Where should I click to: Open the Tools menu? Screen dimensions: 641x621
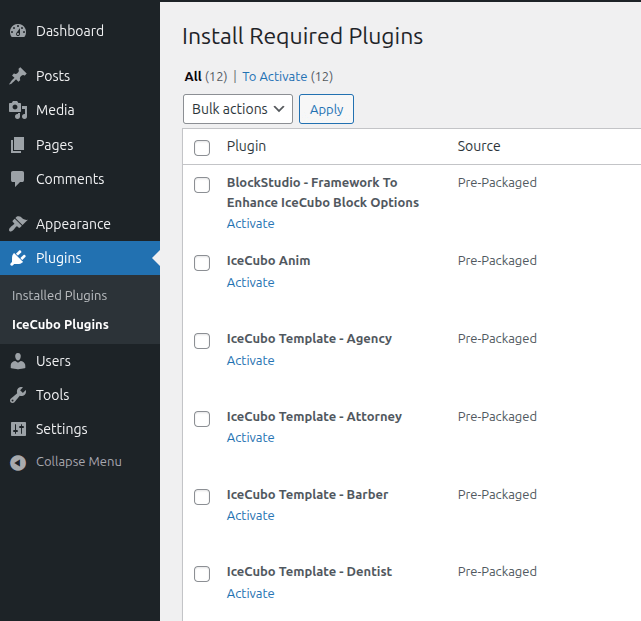52,395
